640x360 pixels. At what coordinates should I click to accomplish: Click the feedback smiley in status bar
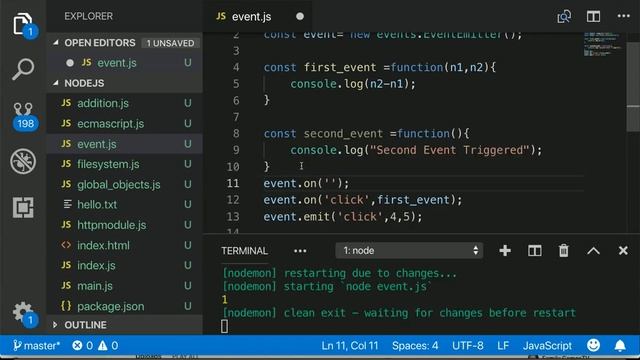[593, 345]
